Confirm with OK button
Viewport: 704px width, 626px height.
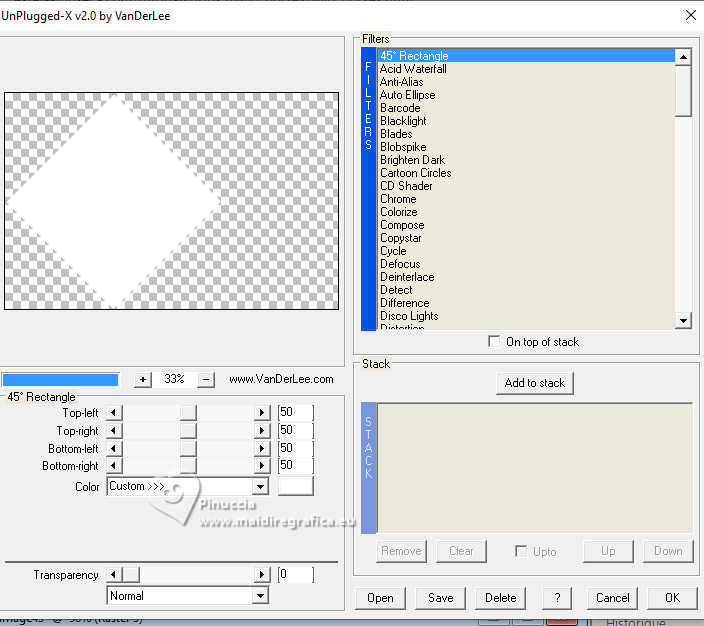click(672, 598)
